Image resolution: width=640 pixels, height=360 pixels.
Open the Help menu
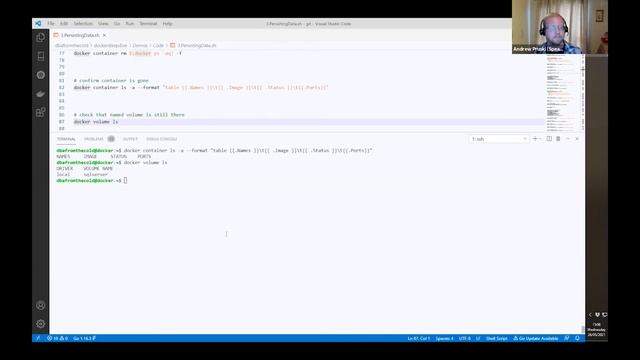[x=167, y=24]
